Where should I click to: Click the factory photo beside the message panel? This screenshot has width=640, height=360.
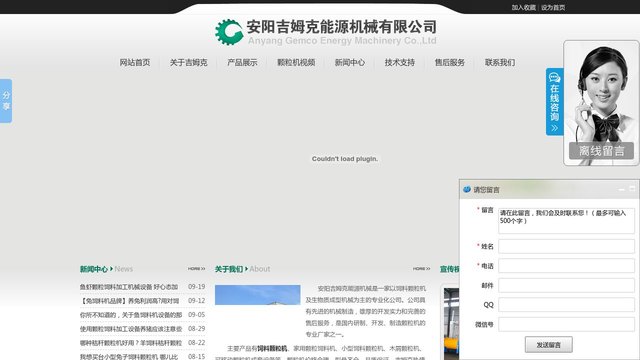pos(451,324)
